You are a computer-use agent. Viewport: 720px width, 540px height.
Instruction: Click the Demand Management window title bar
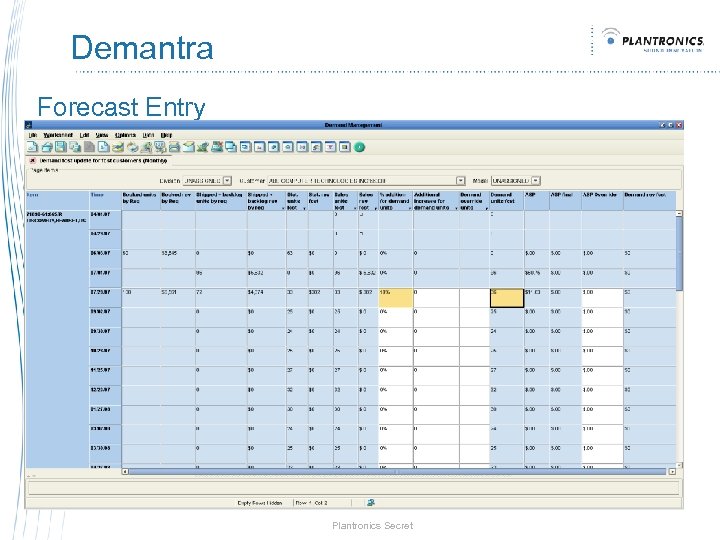(354, 125)
